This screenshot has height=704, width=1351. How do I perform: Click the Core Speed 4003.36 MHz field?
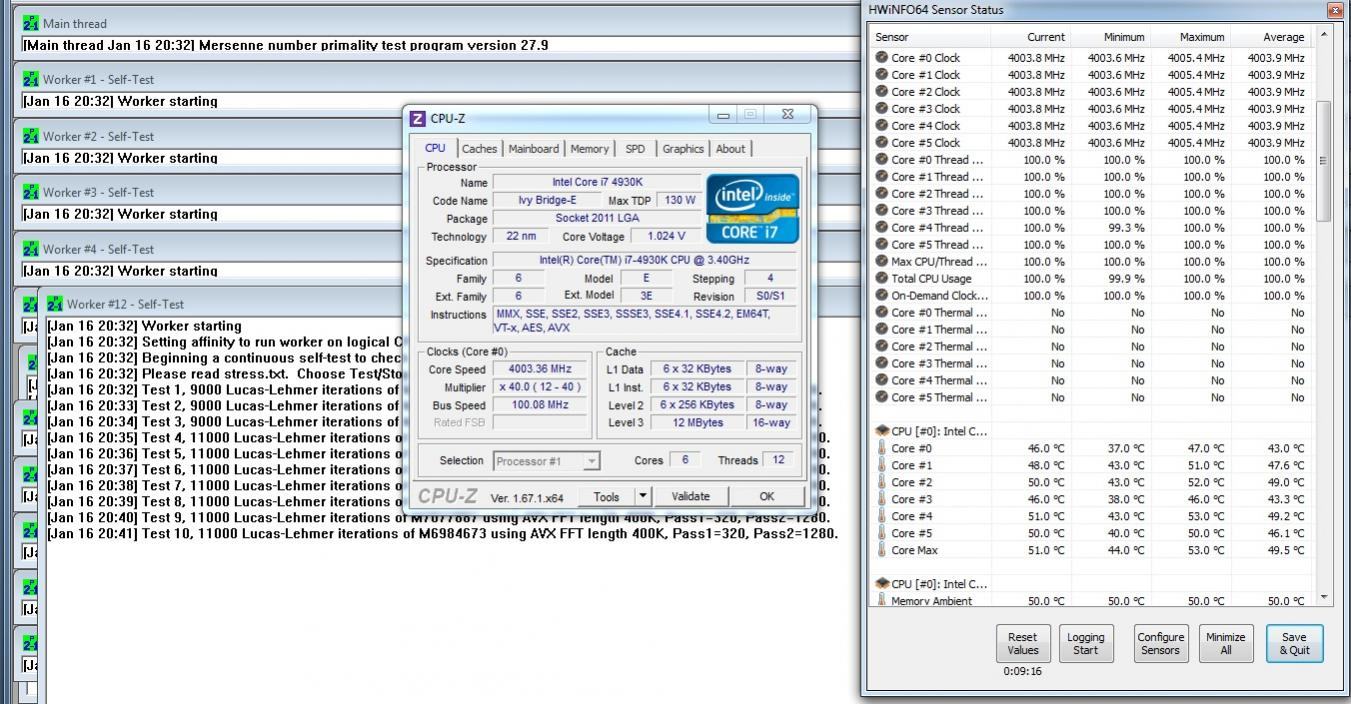(x=540, y=369)
